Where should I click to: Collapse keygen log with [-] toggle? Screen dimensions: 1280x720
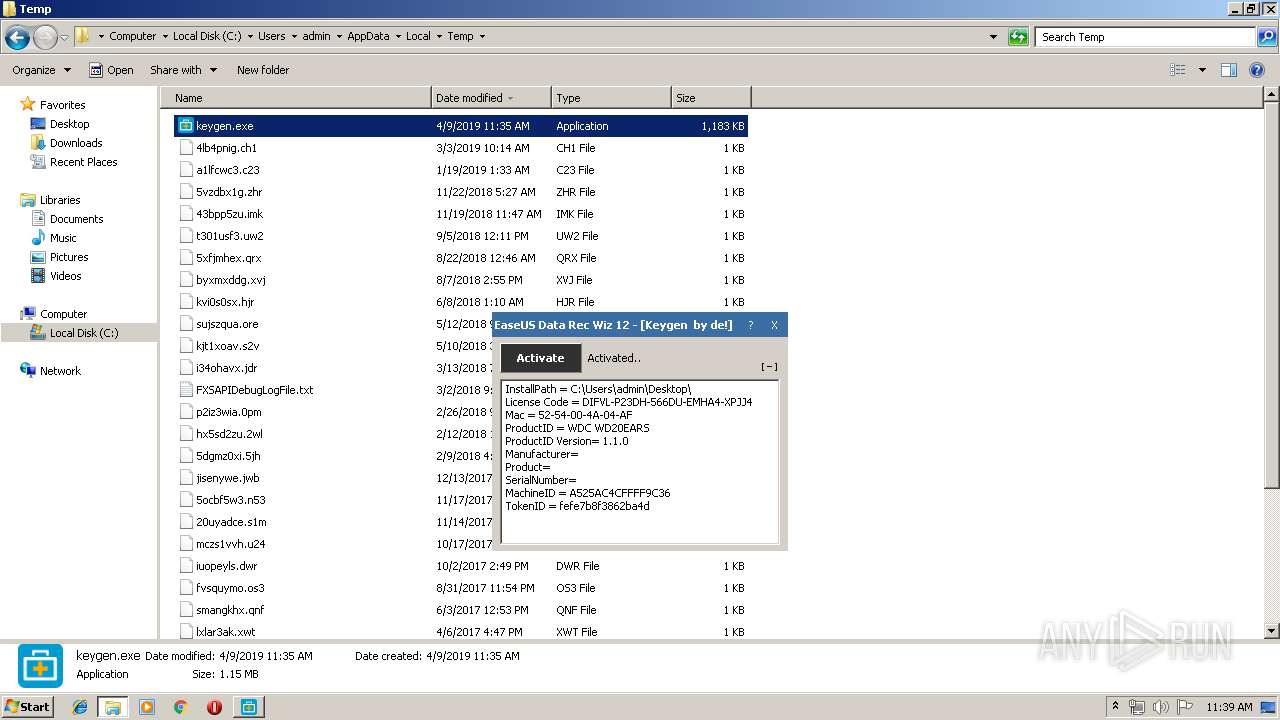(x=769, y=367)
